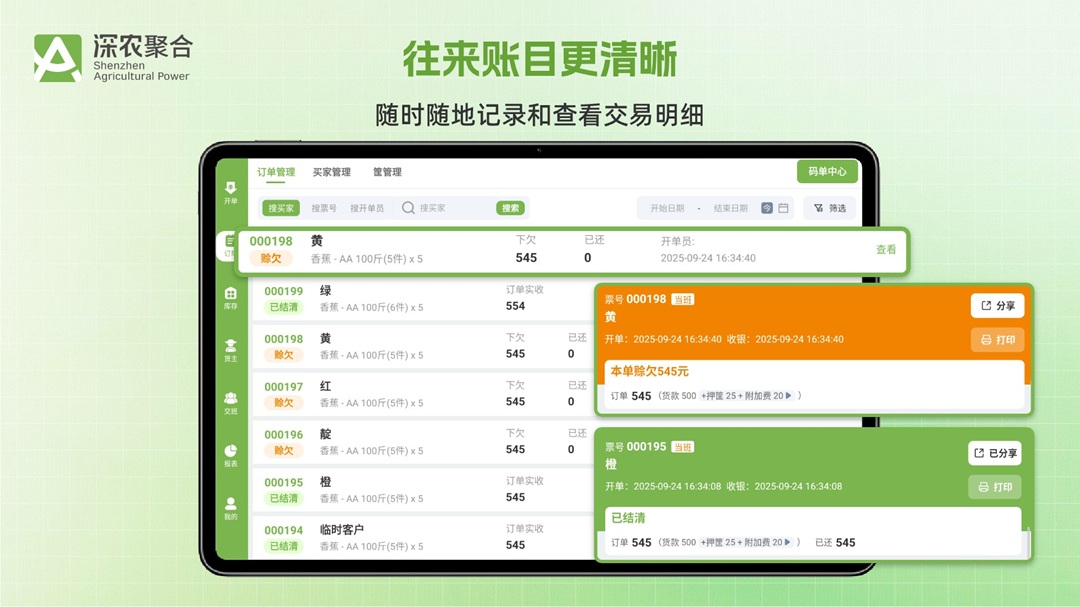Select the 搜买家 search filter chip

point(280,208)
